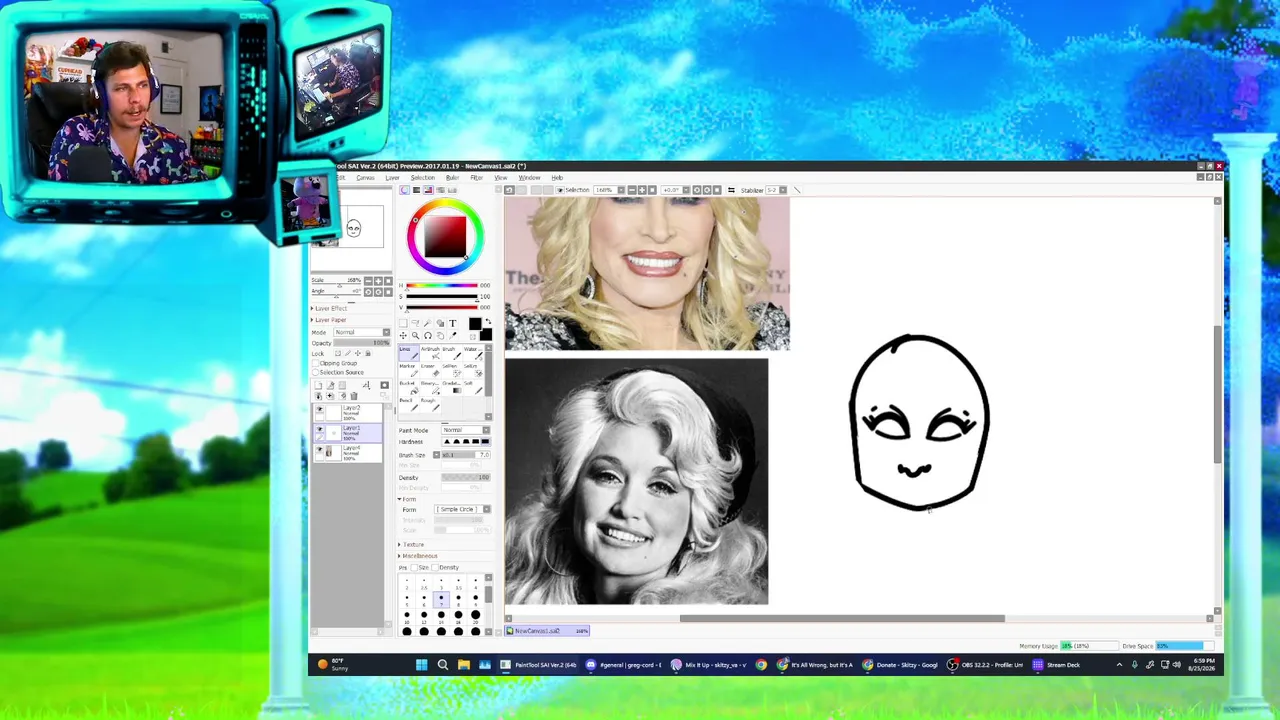This screenshot has height=720, width=1280.
Task: Create a new normal layer
Action: (319, 386)
